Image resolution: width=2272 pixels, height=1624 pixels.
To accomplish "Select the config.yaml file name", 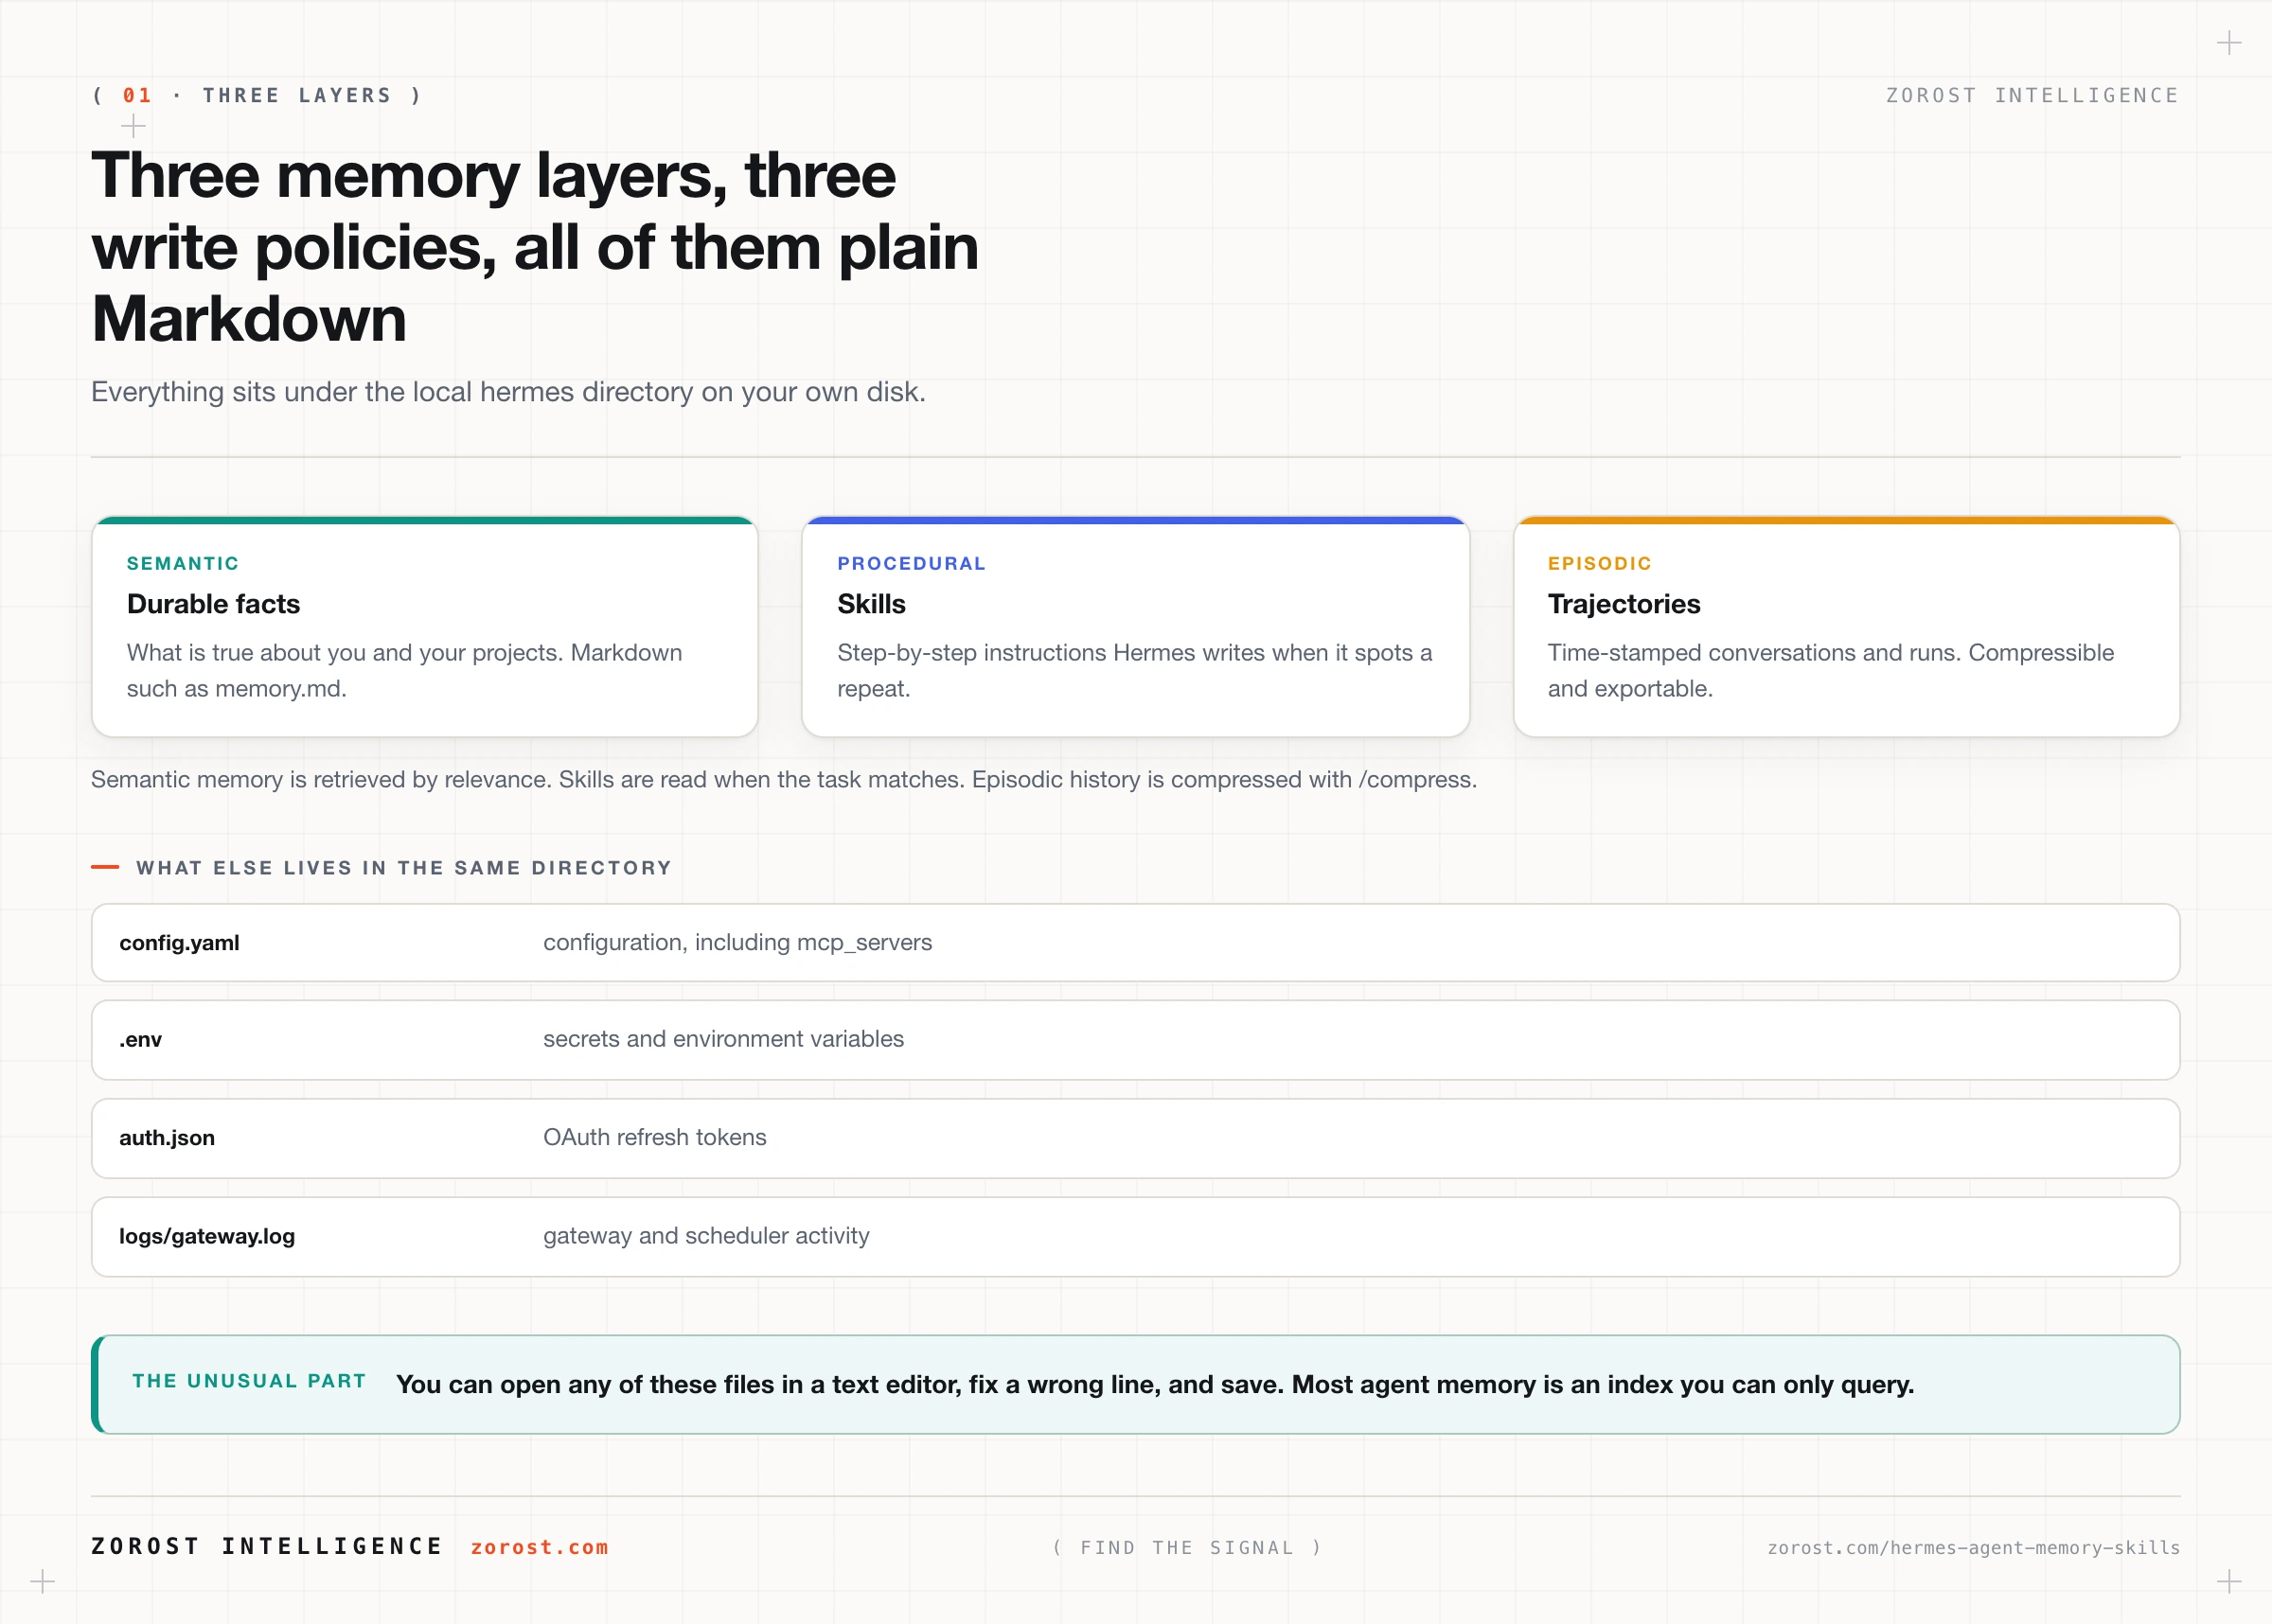I will [179, 943].
